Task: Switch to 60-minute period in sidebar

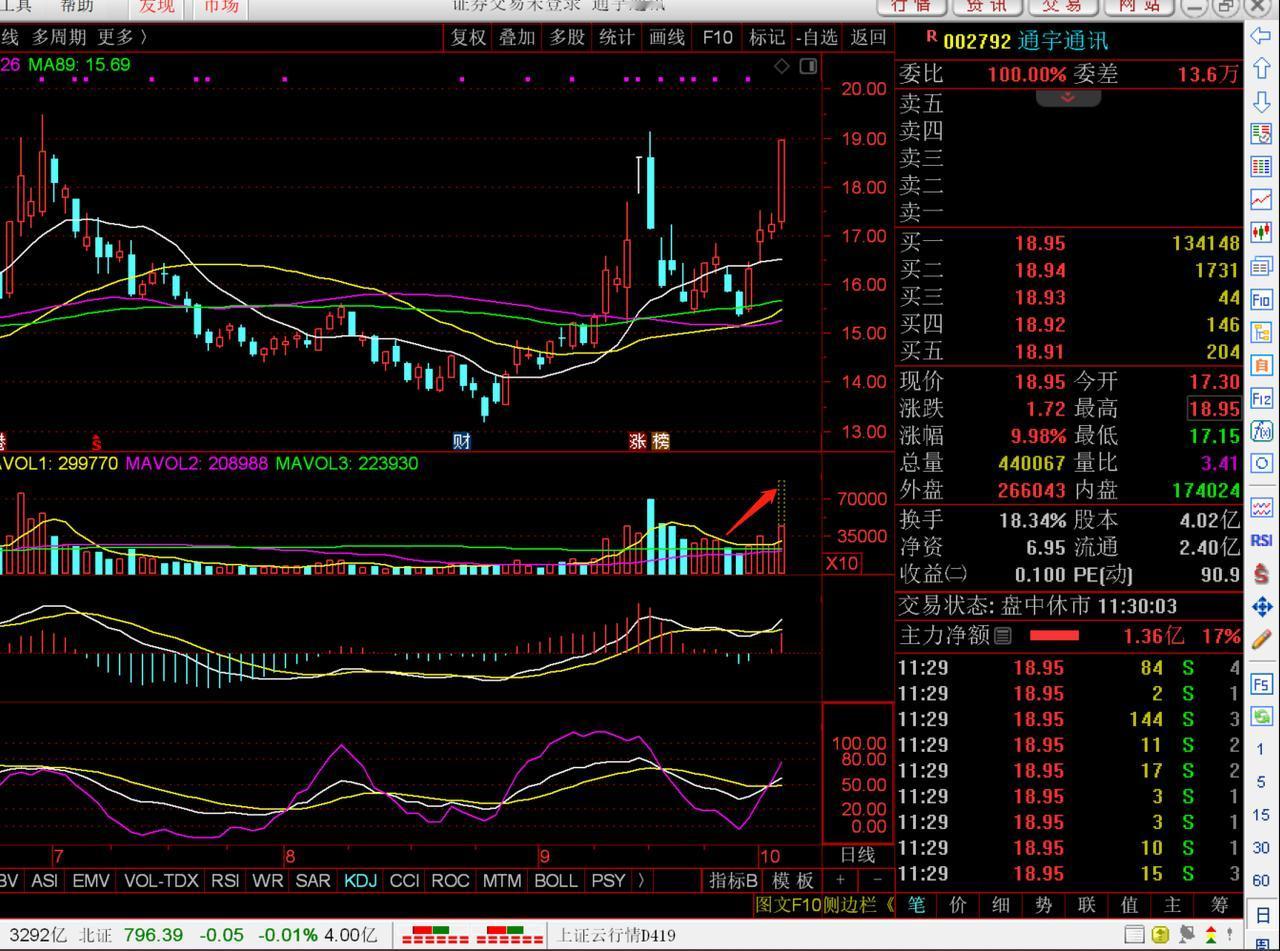Action: click(1261, 881)
